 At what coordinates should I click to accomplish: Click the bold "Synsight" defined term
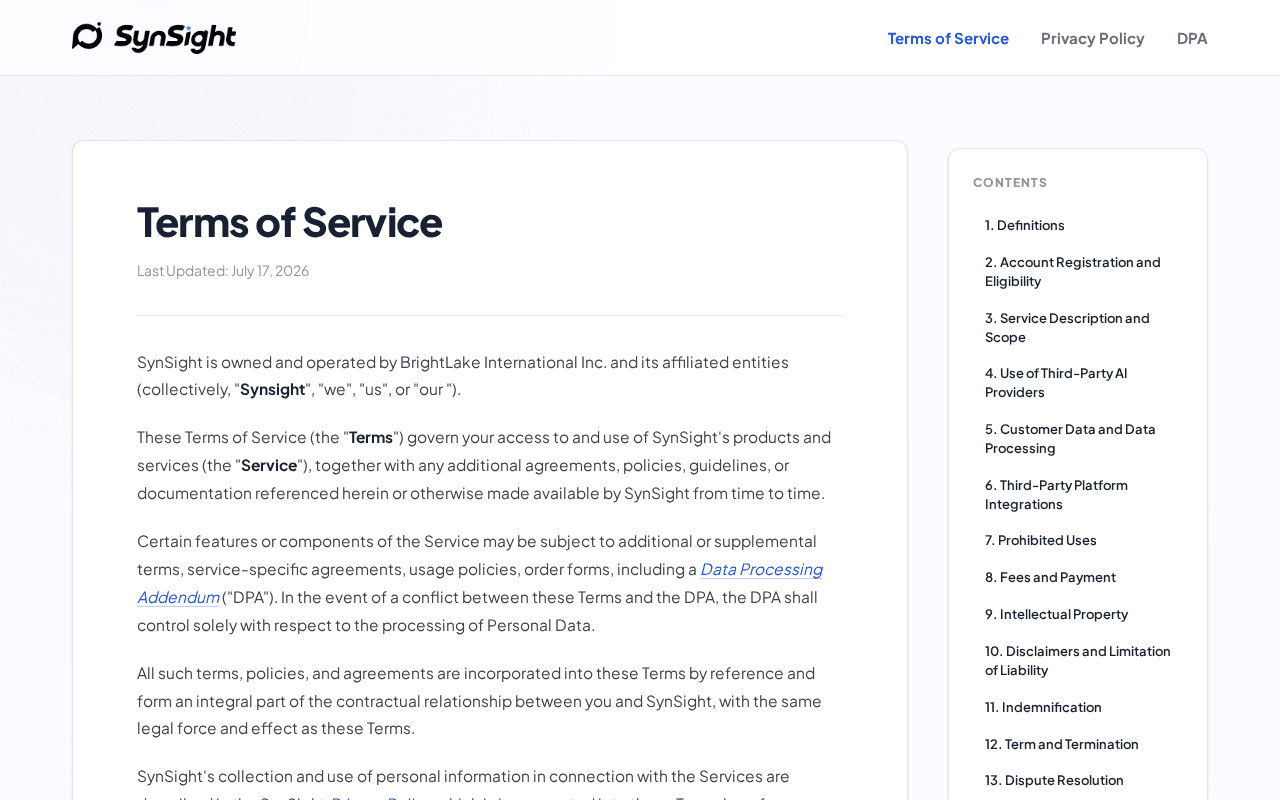272,389
